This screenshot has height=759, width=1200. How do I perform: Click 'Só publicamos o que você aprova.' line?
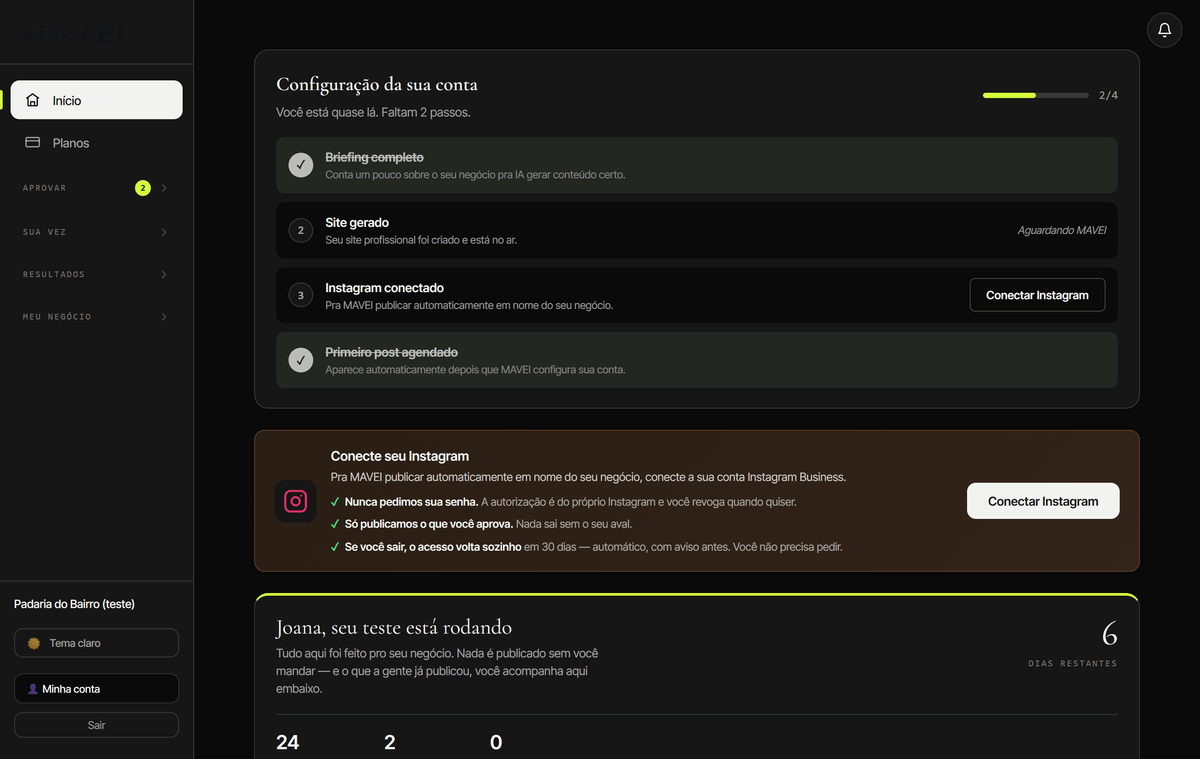pos(429,524)
